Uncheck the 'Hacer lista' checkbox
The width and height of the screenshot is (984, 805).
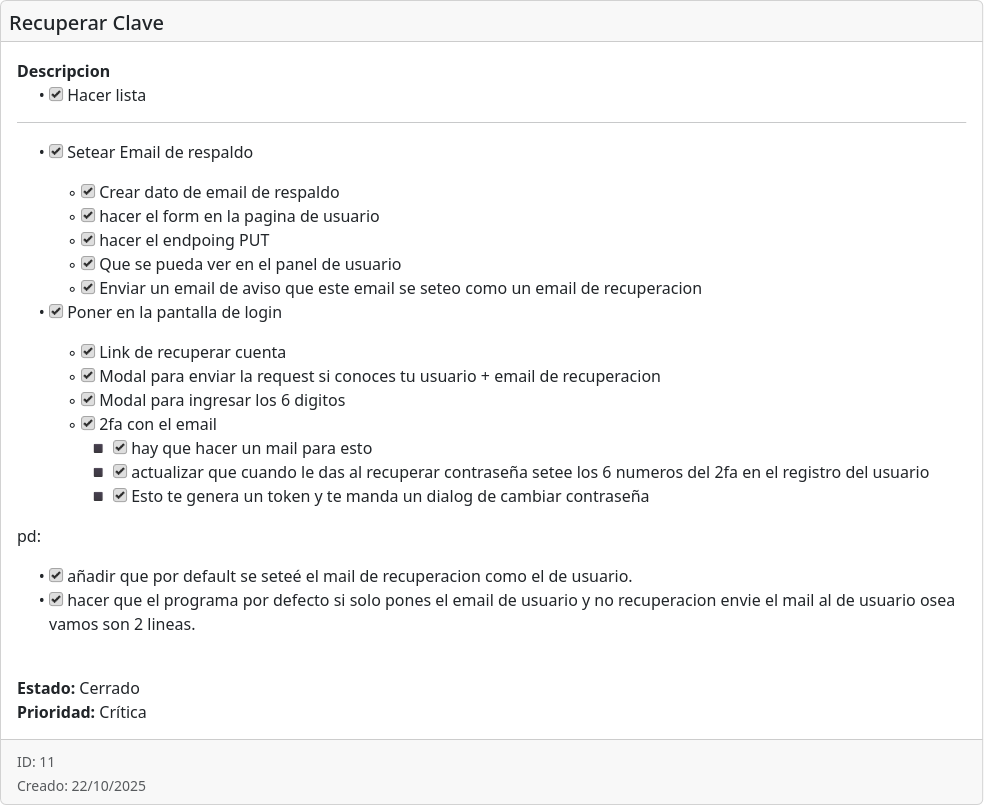tap(57, 95)
